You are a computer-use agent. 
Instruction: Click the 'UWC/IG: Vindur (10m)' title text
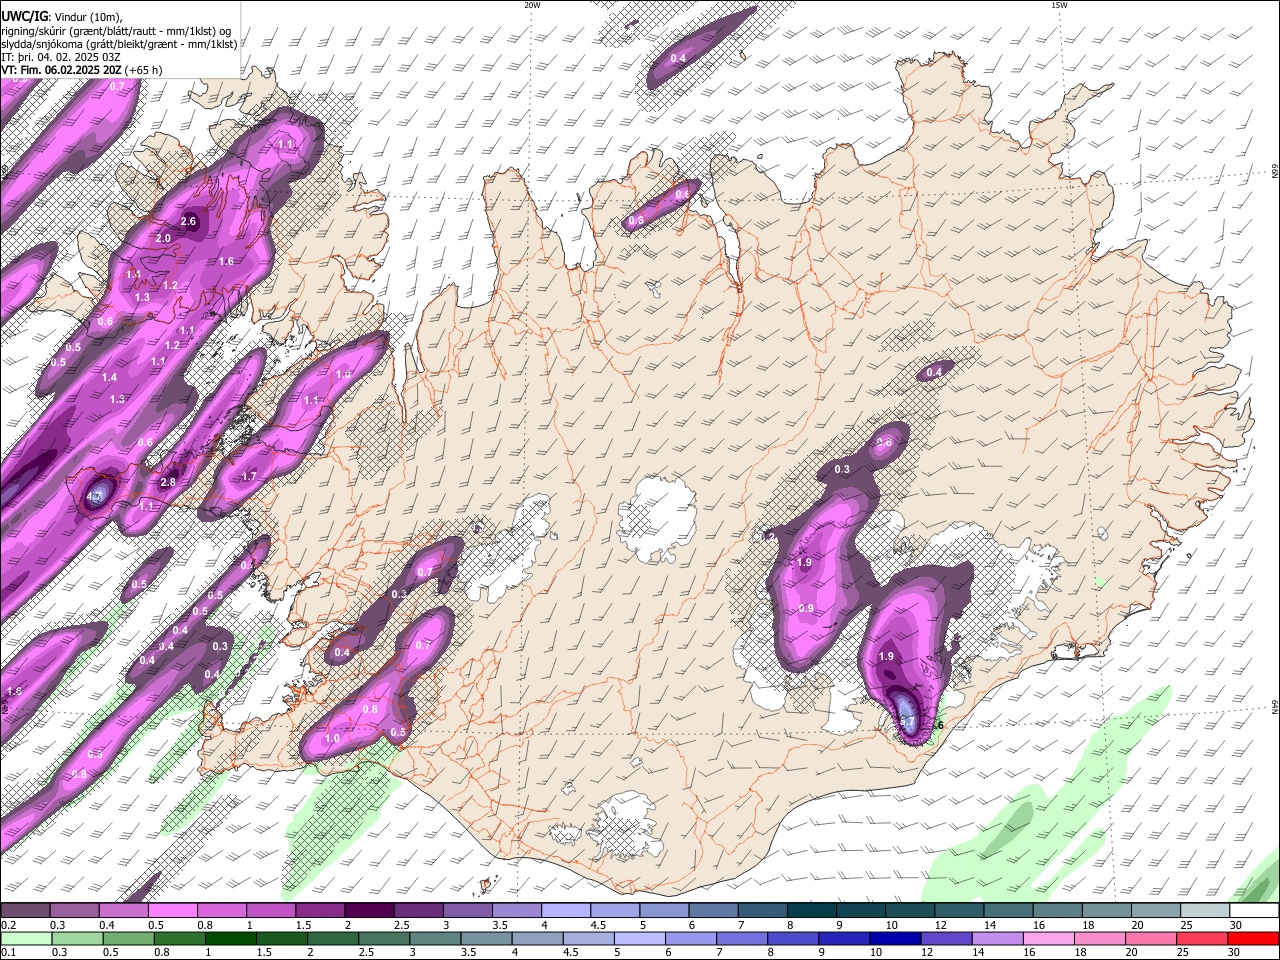62,17
